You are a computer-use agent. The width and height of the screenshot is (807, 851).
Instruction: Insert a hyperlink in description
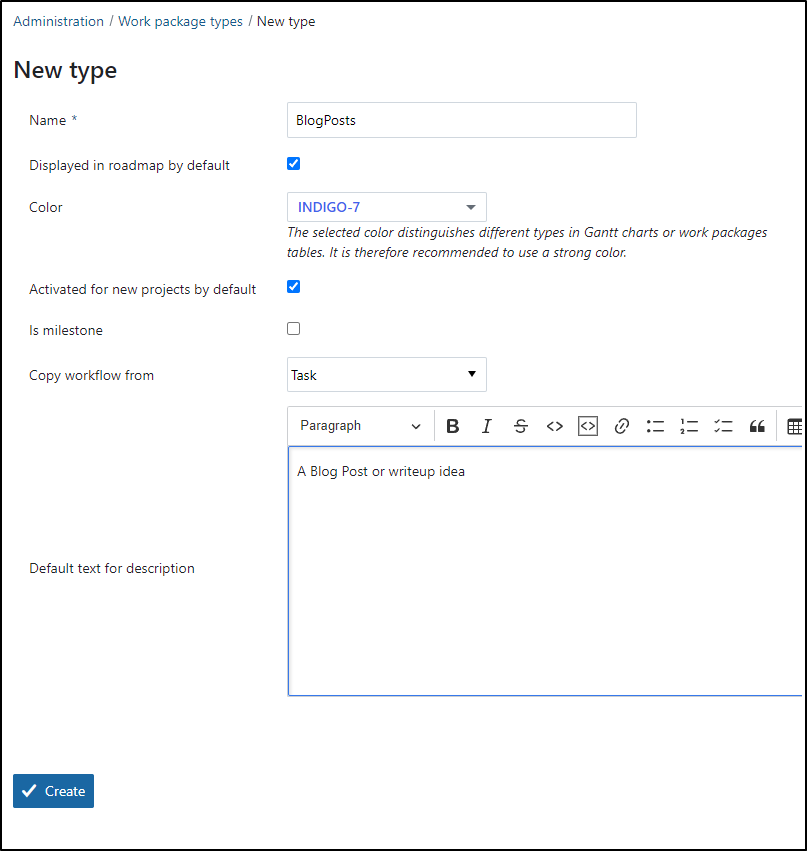click(622, 426)
